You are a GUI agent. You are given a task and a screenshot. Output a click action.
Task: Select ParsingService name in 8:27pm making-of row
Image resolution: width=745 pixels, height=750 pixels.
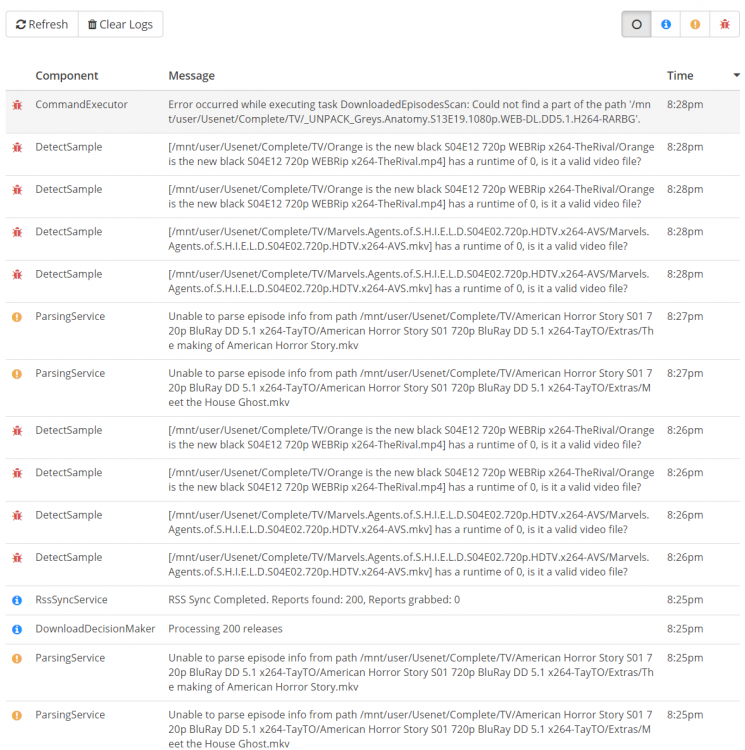pyautogui.click(x=70, y=316)
